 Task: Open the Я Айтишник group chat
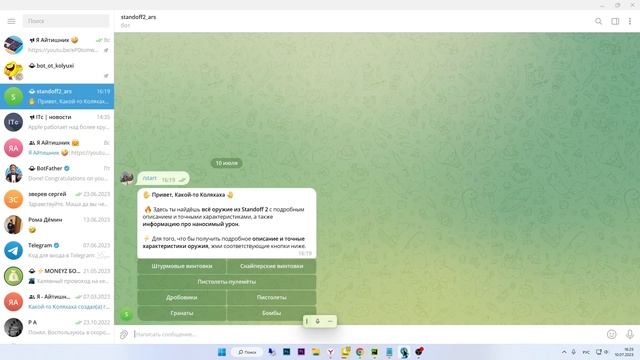pyautogui.click(x=57, y=147)
